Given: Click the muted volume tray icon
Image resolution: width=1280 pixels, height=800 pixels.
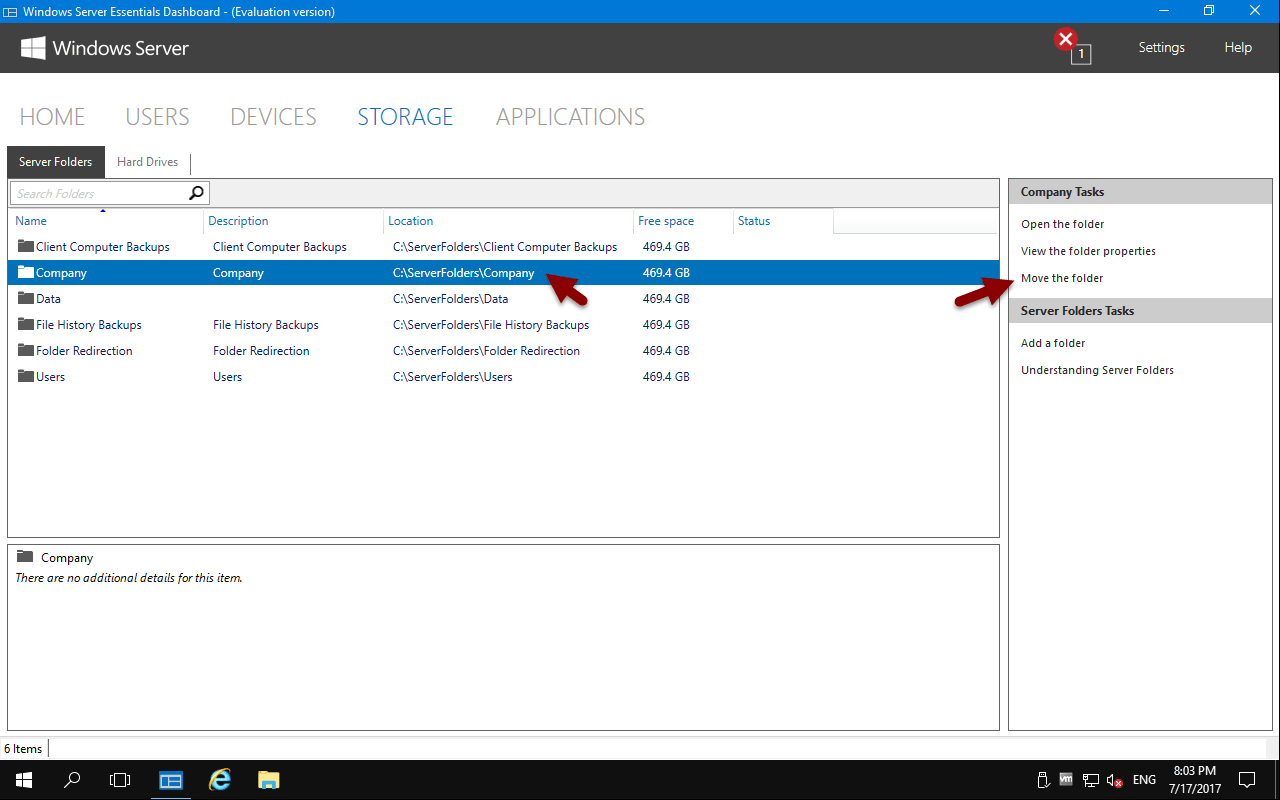Looking at the screenshot, I should pos(1115,780).
